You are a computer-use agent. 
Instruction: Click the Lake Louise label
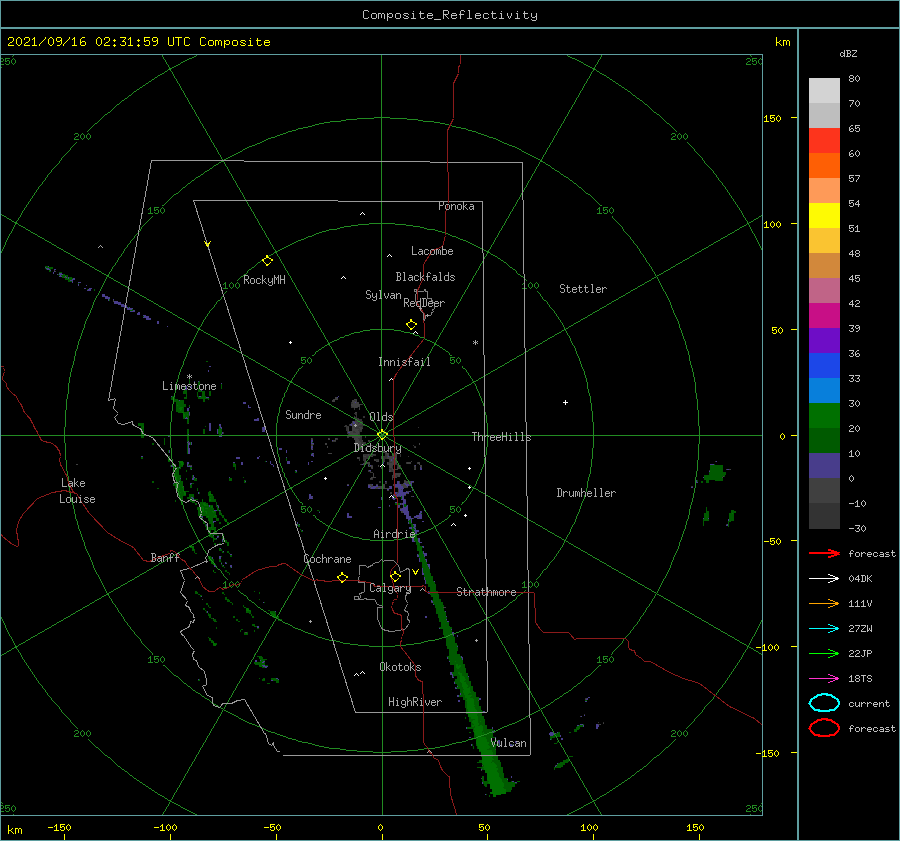click(77, 491)
